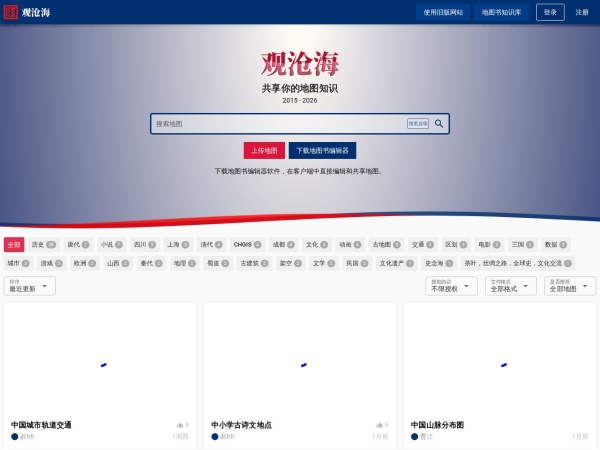Click author avatar under 中国山脉分布图

(x=415, y=436)
